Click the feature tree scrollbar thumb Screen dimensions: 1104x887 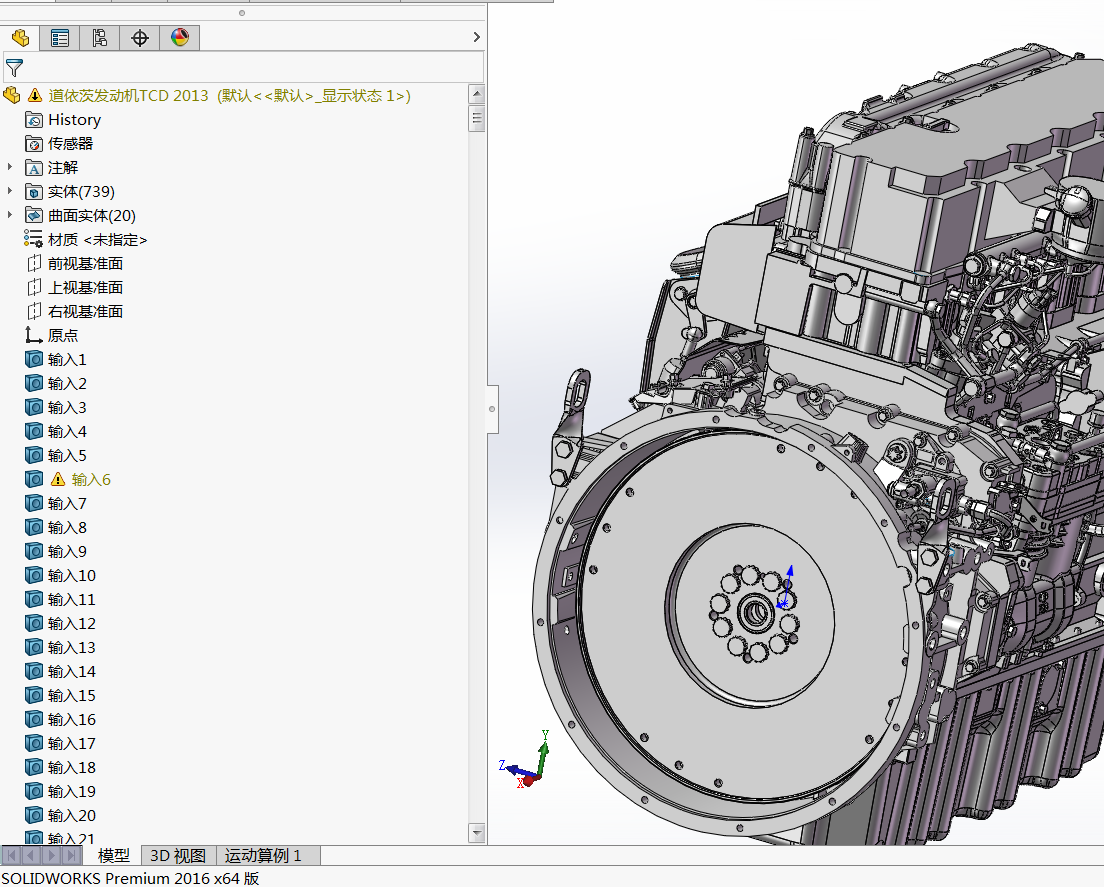point(477,118)
